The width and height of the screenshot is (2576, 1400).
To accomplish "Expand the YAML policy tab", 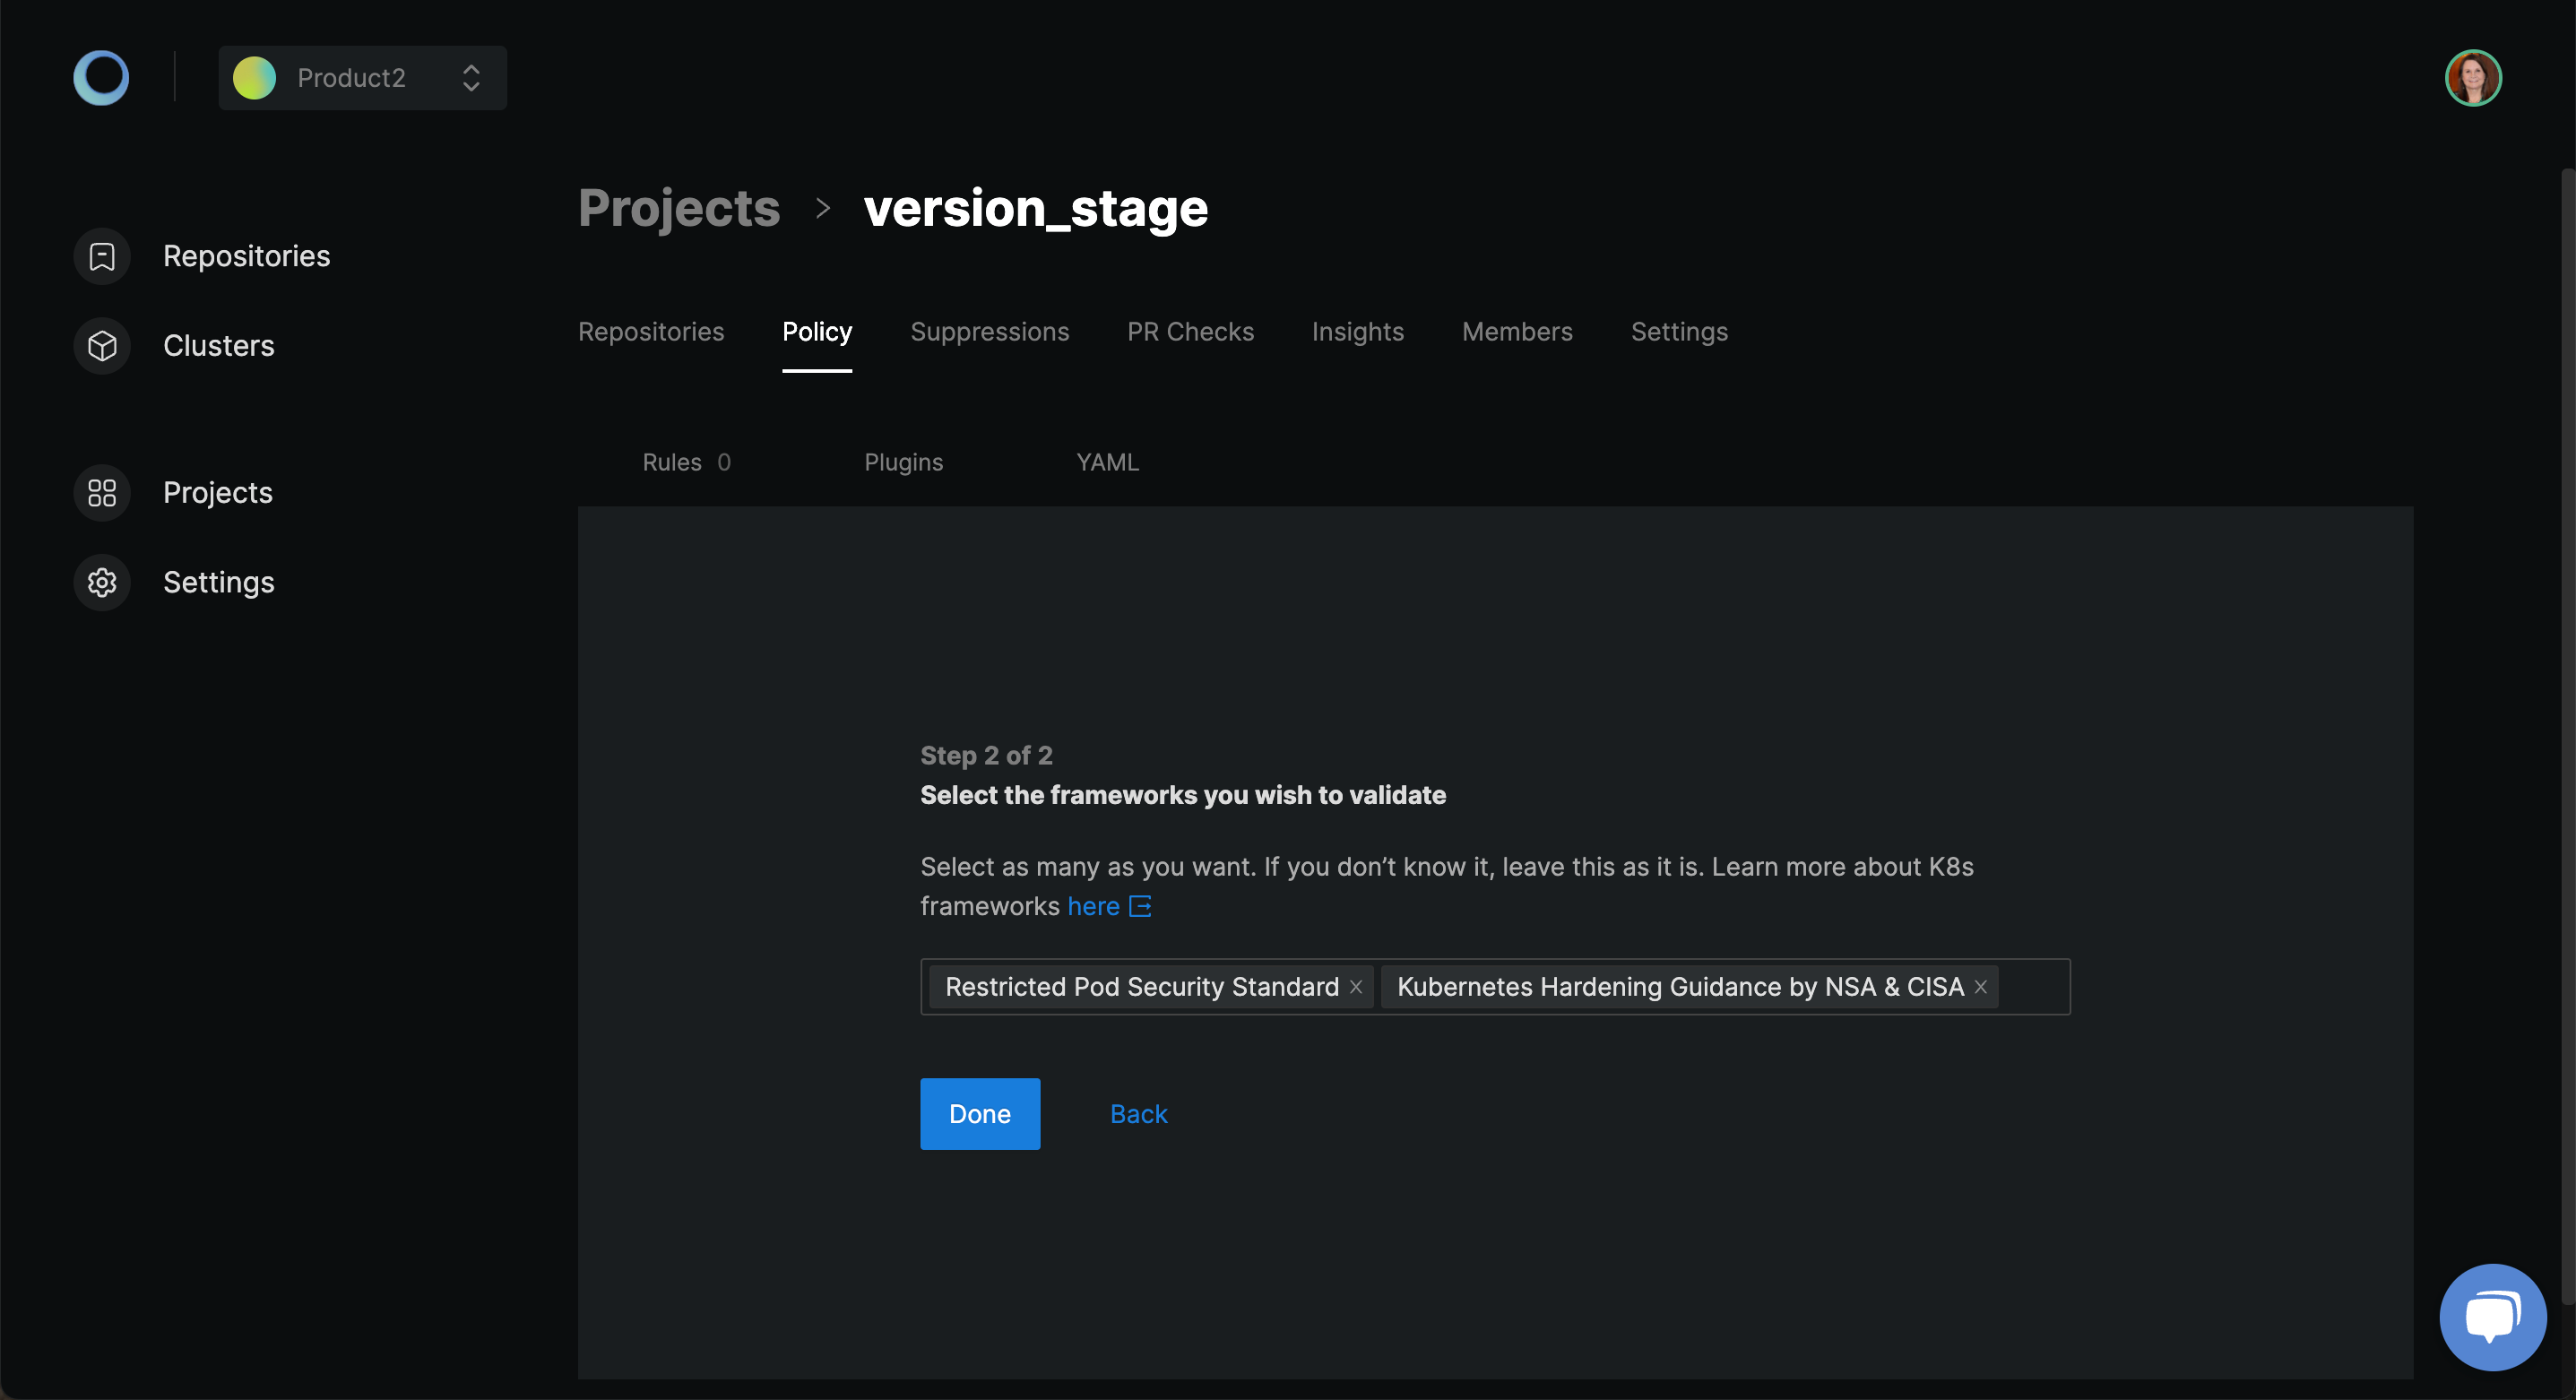I will (1107, 461).
